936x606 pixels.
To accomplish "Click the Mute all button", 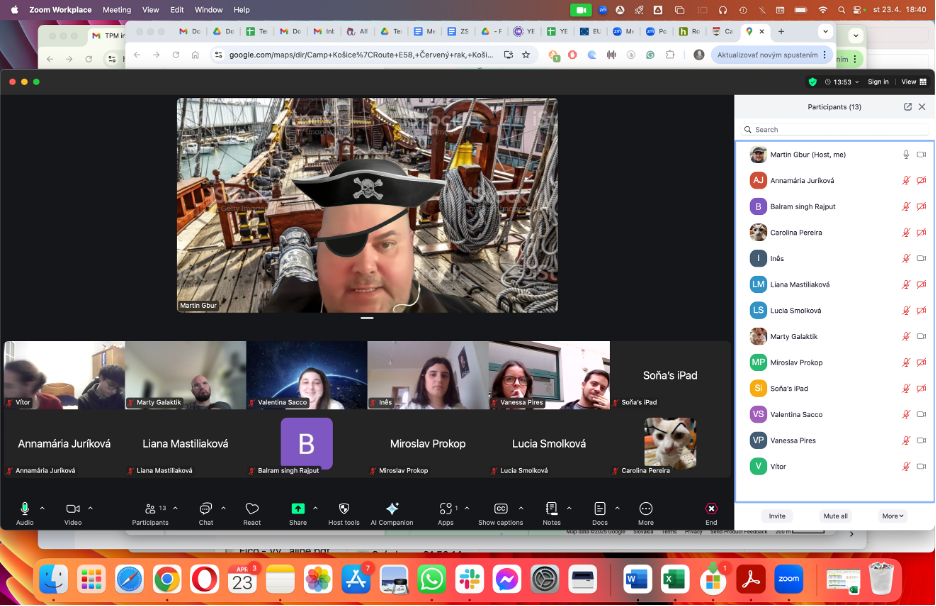I will click(x=835, y=516).
